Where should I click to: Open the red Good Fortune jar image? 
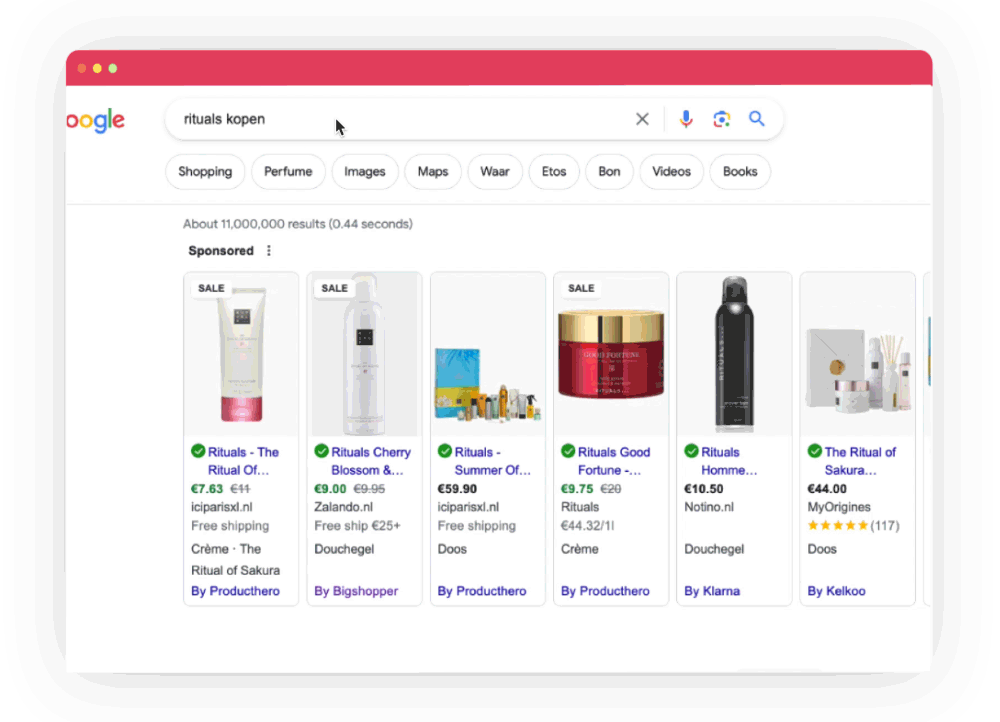coord(611,355)
